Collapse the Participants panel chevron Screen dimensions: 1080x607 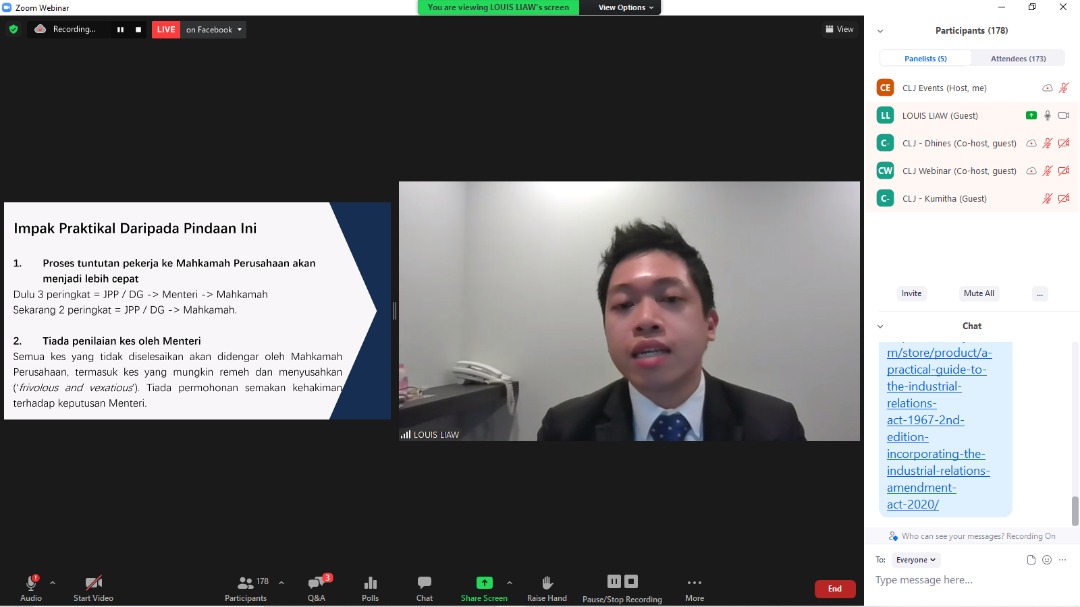880,30
